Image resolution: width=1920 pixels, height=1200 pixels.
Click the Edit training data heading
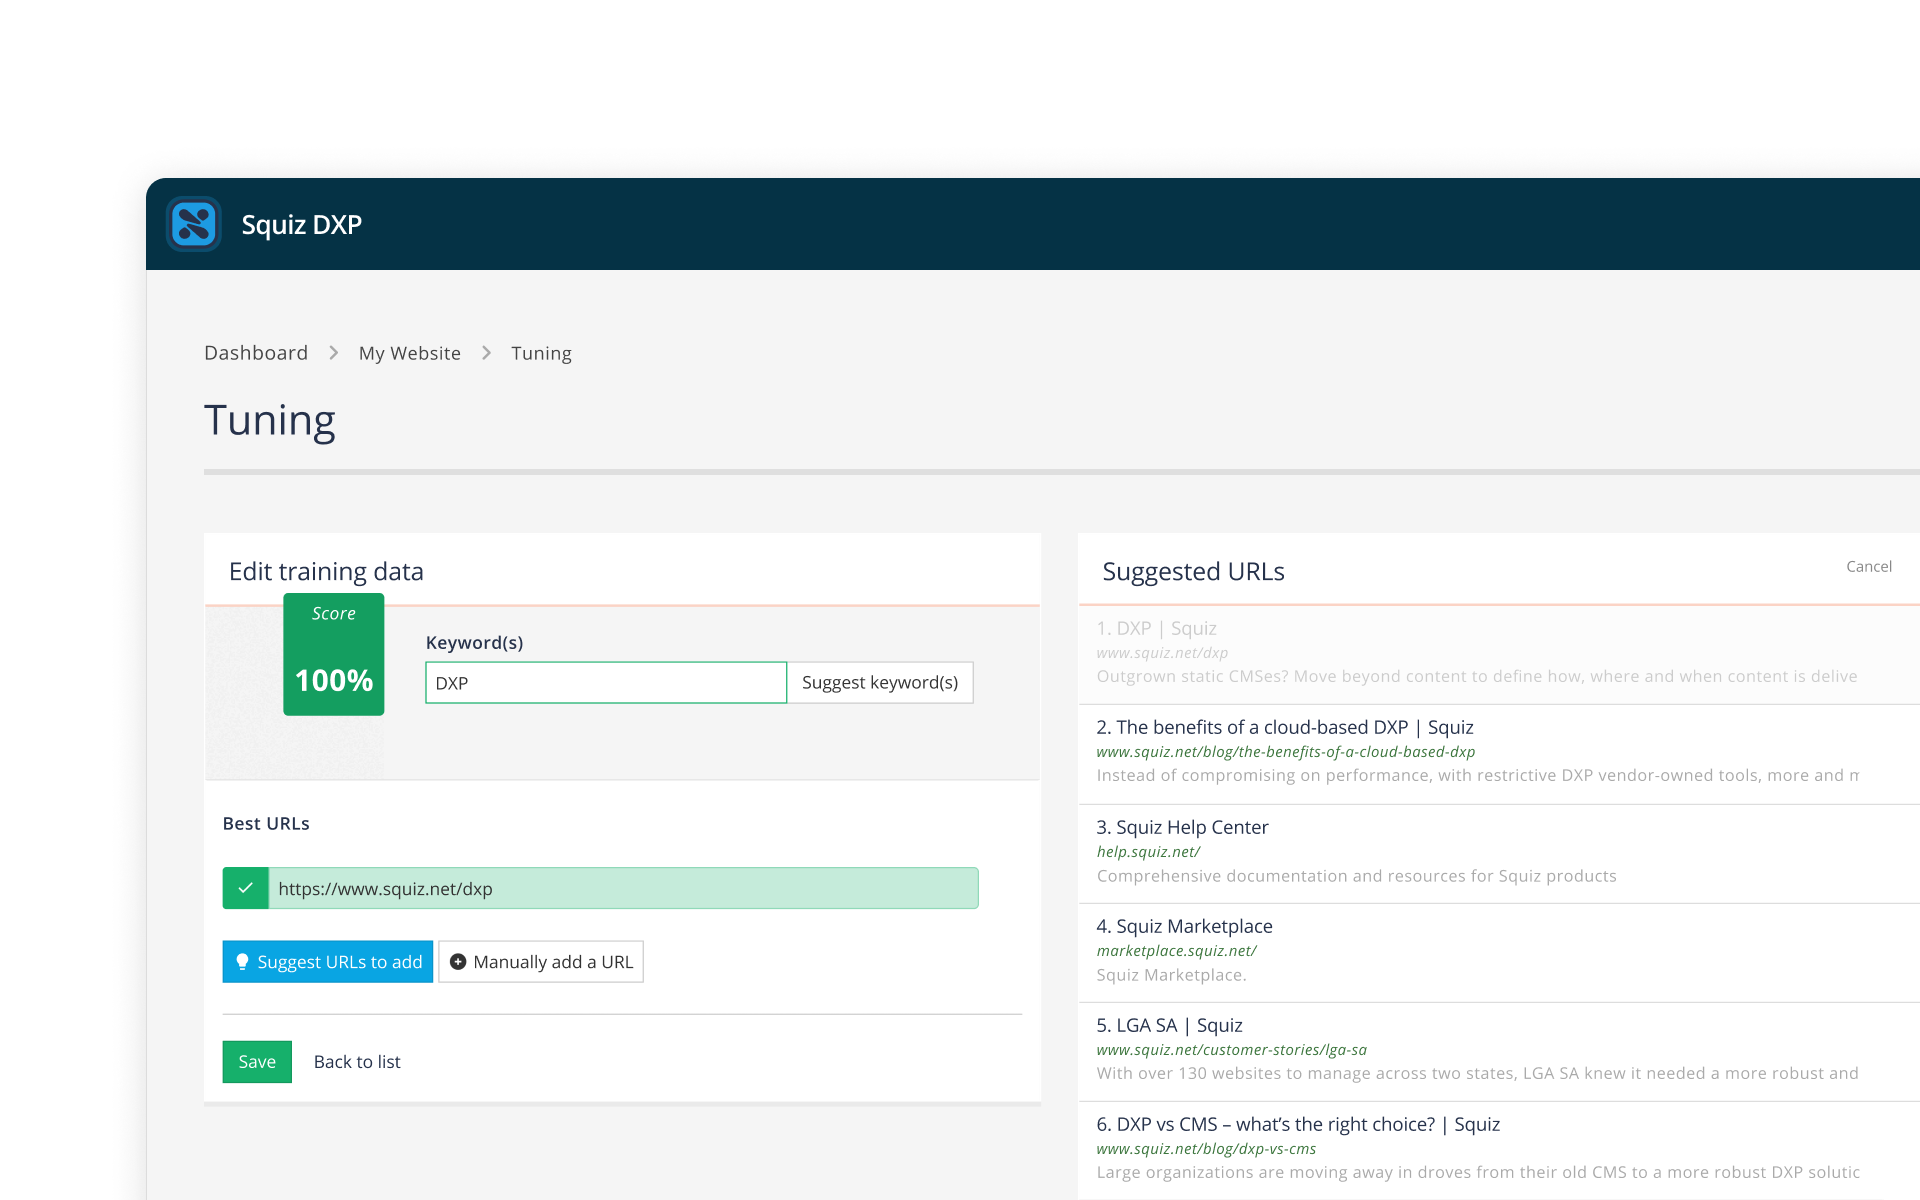click(326, 571)
